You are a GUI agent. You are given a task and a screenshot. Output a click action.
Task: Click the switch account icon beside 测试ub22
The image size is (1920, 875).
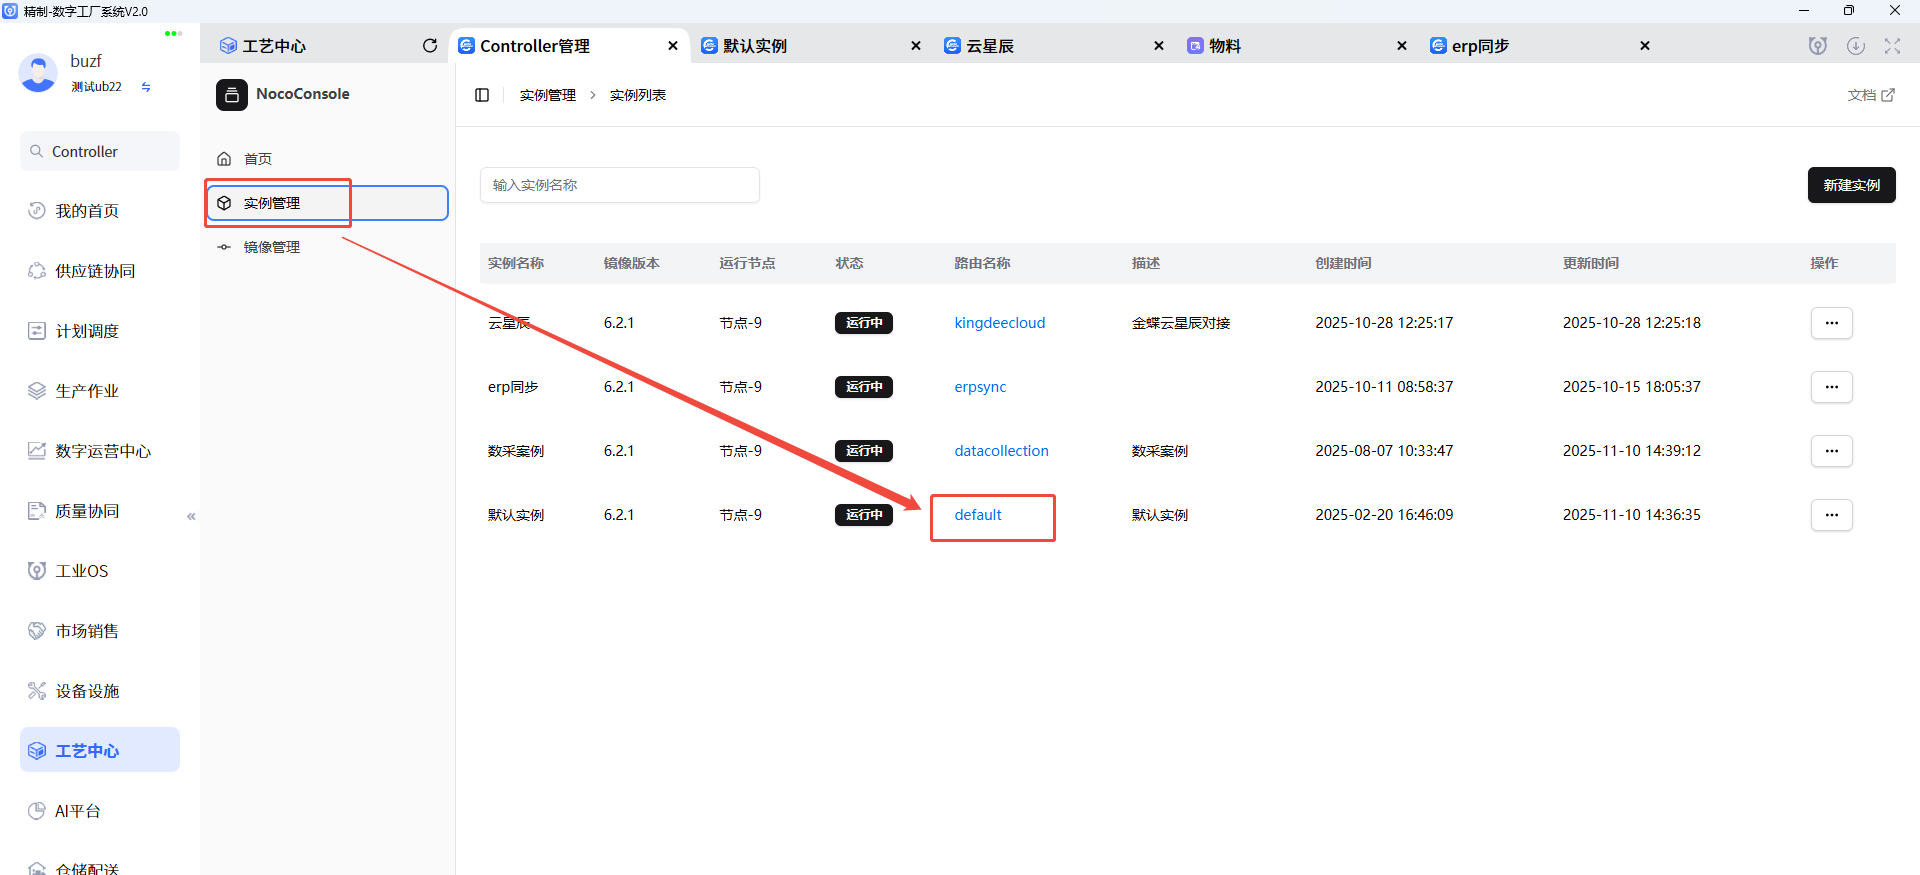[x=146, y=87]
